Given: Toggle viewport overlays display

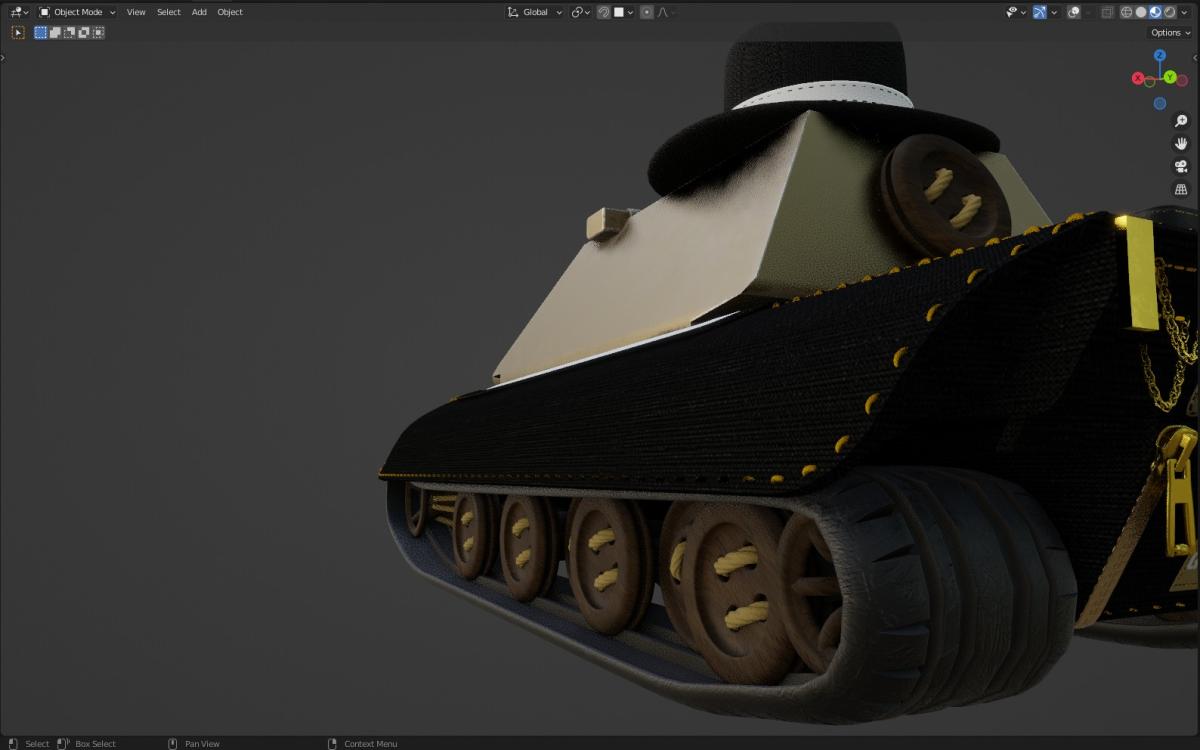Looking at the screenshot, I should 1073,12.
